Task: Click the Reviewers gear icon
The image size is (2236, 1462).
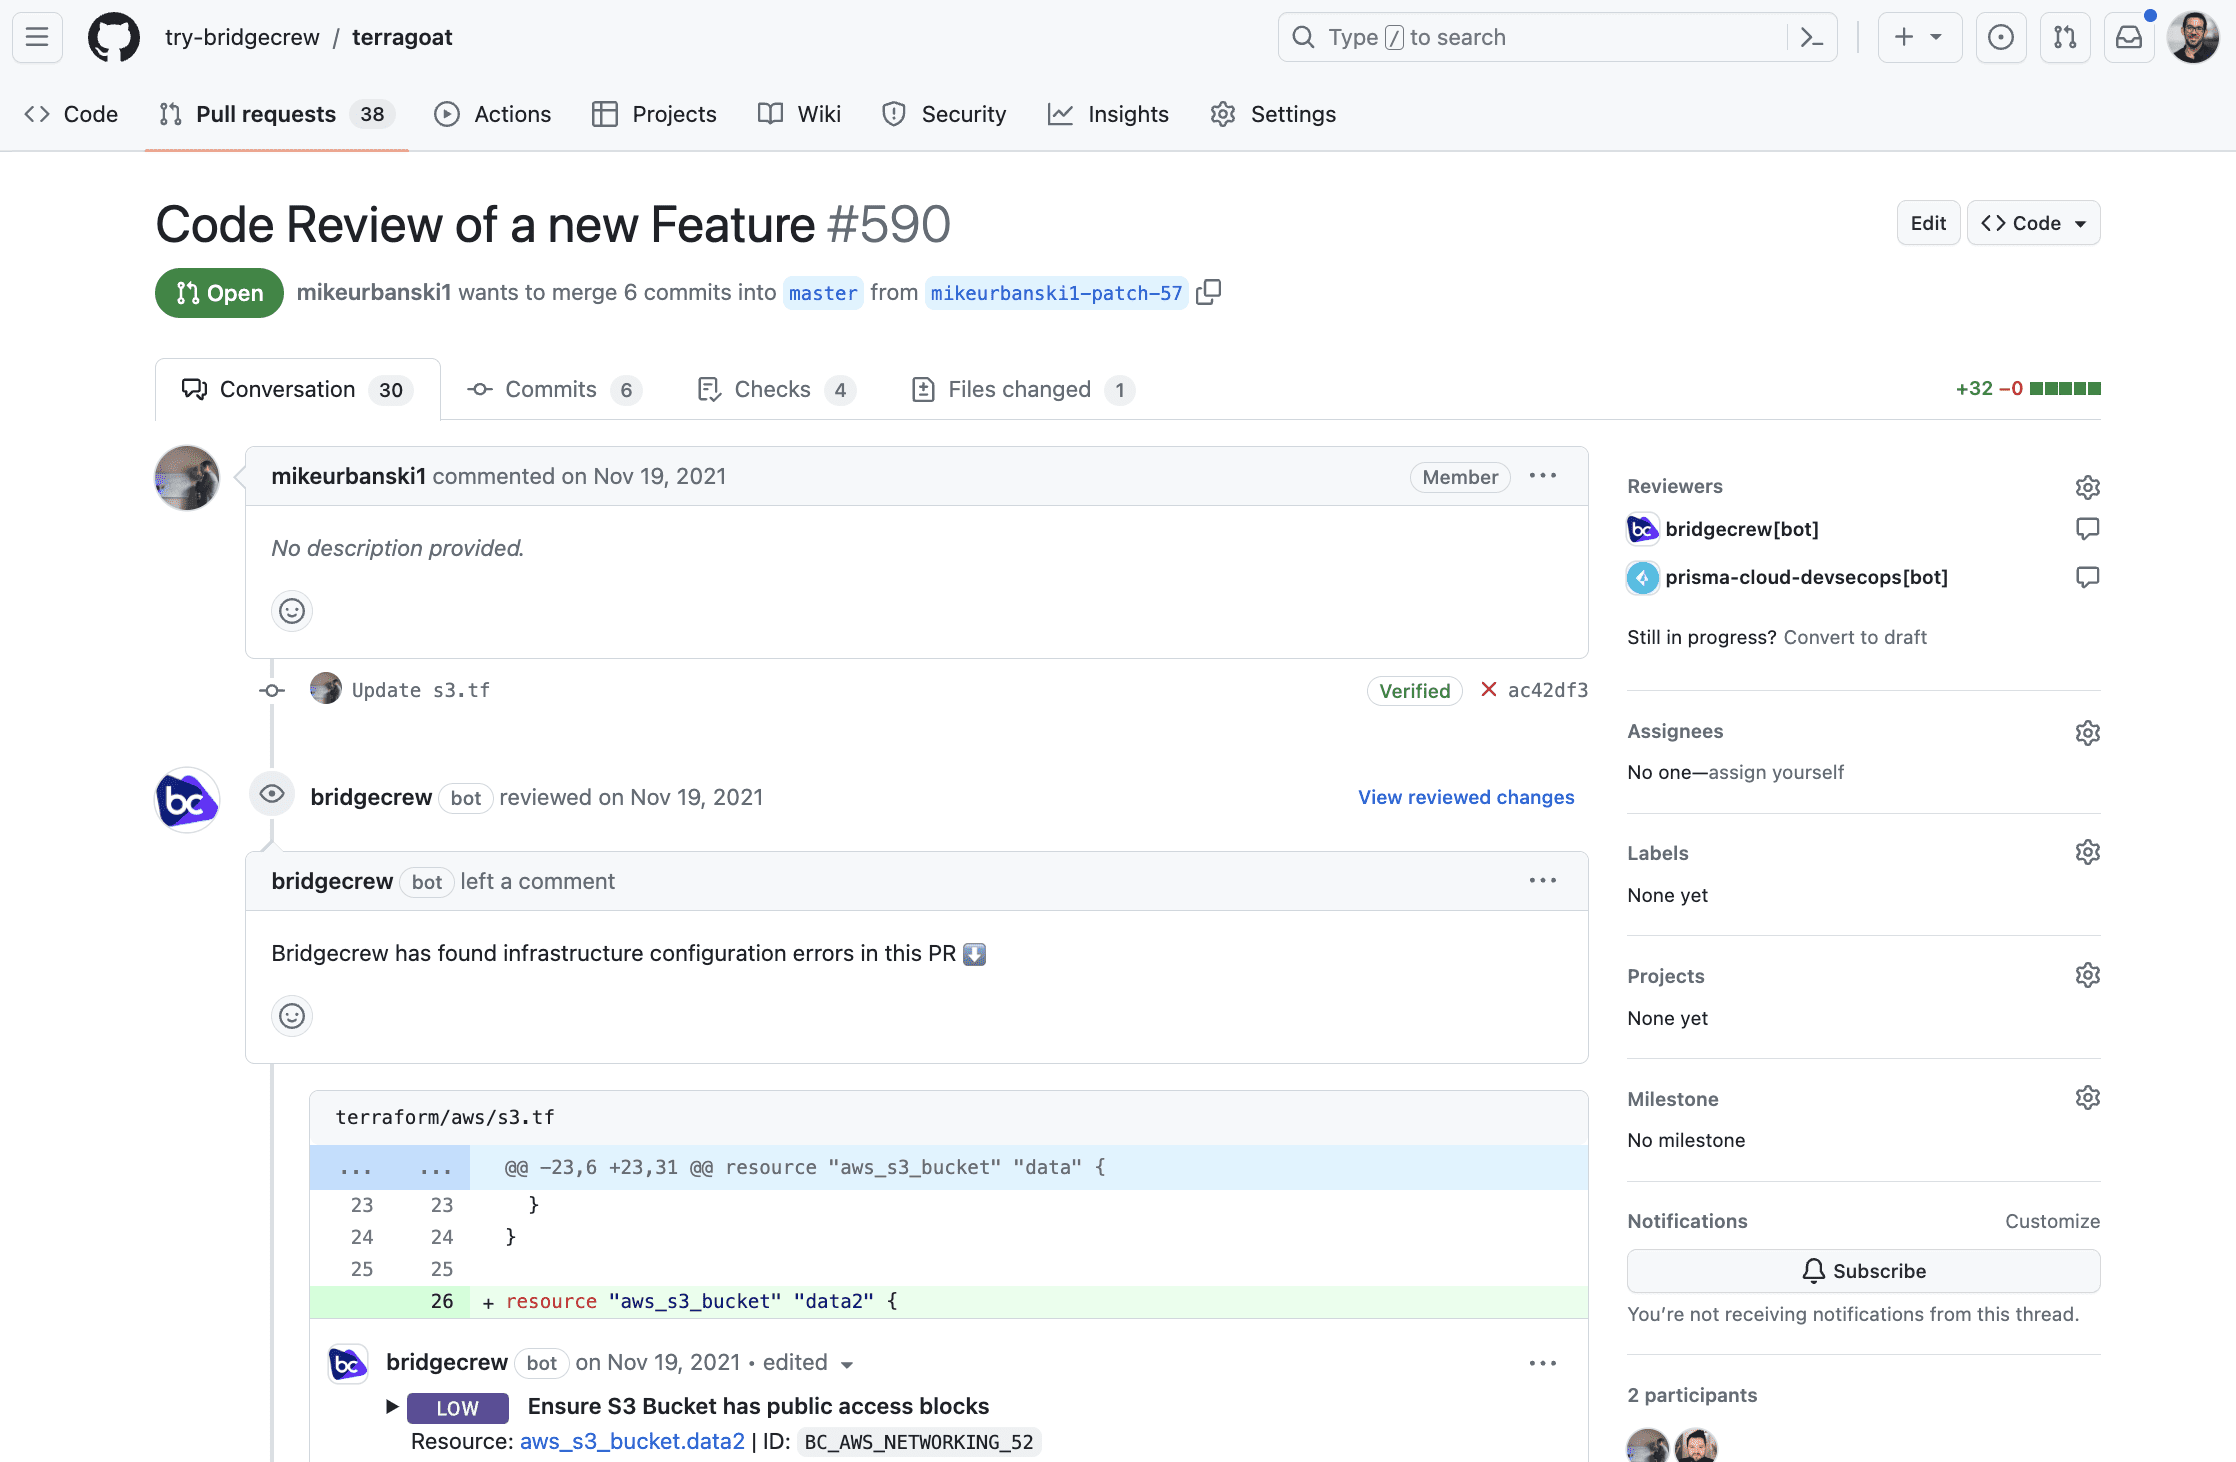Action: click(x=2087, y=487)
